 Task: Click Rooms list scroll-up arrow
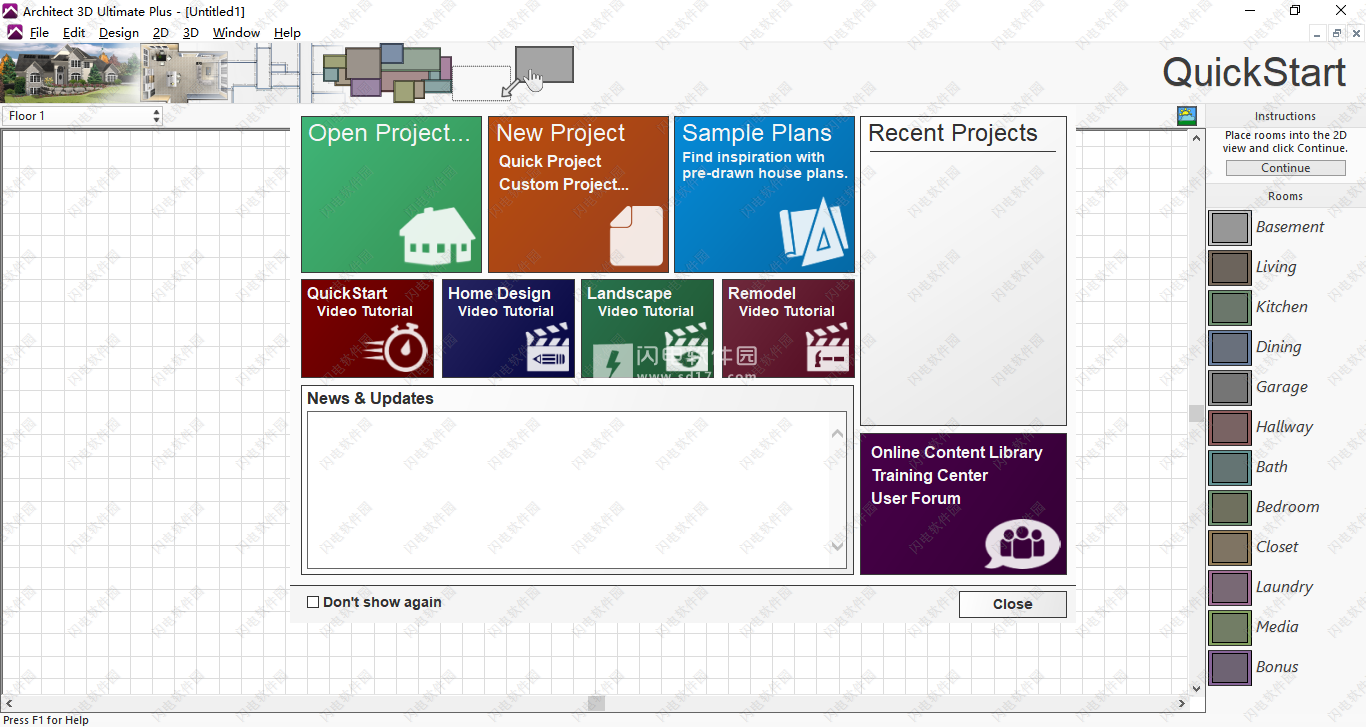point(1196,136)
